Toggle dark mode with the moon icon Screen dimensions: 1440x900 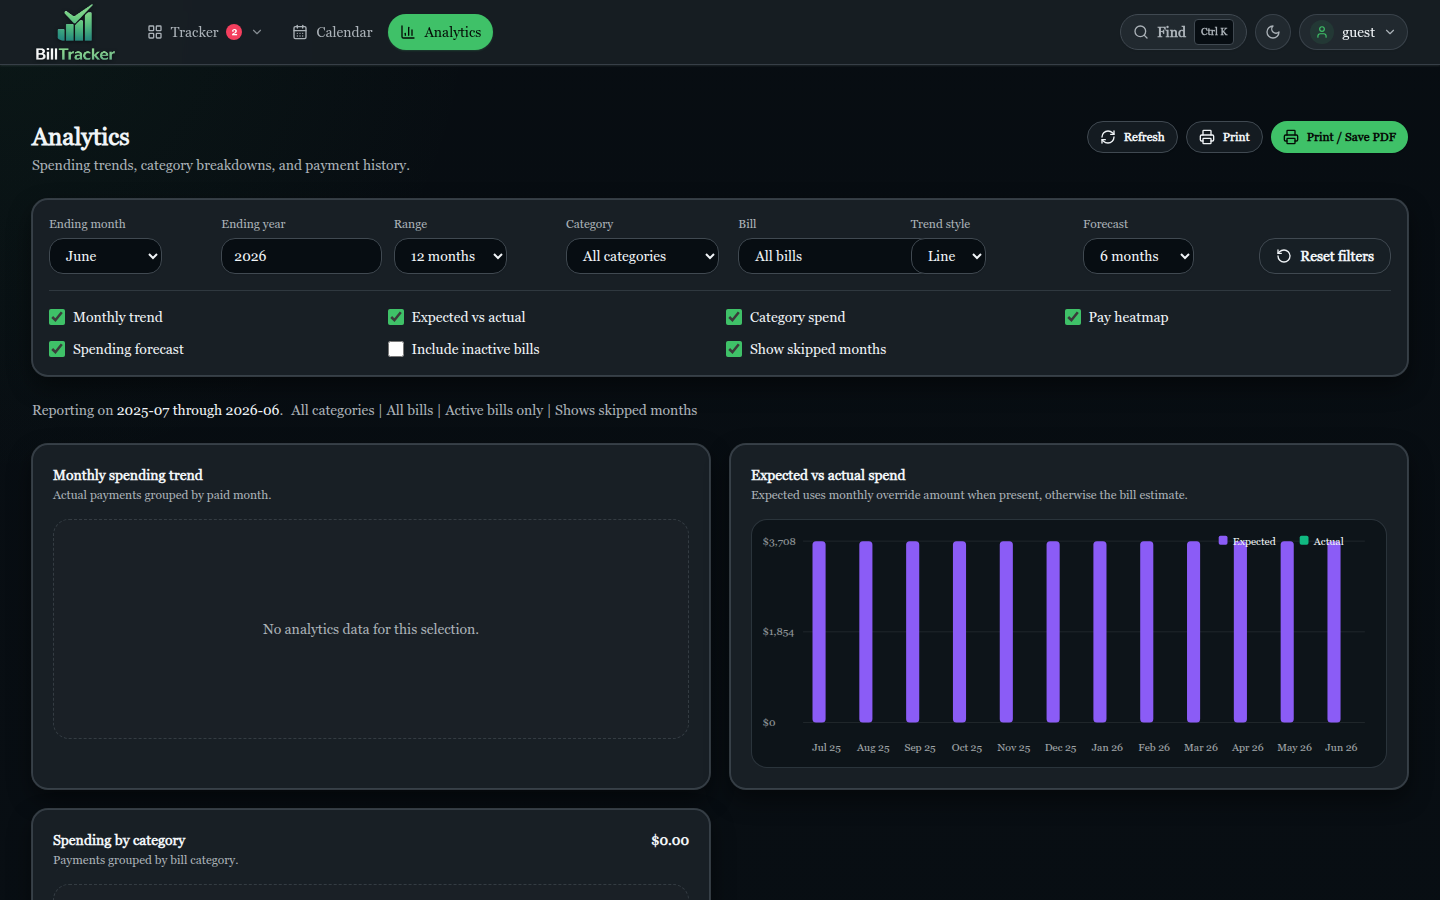1273,32
